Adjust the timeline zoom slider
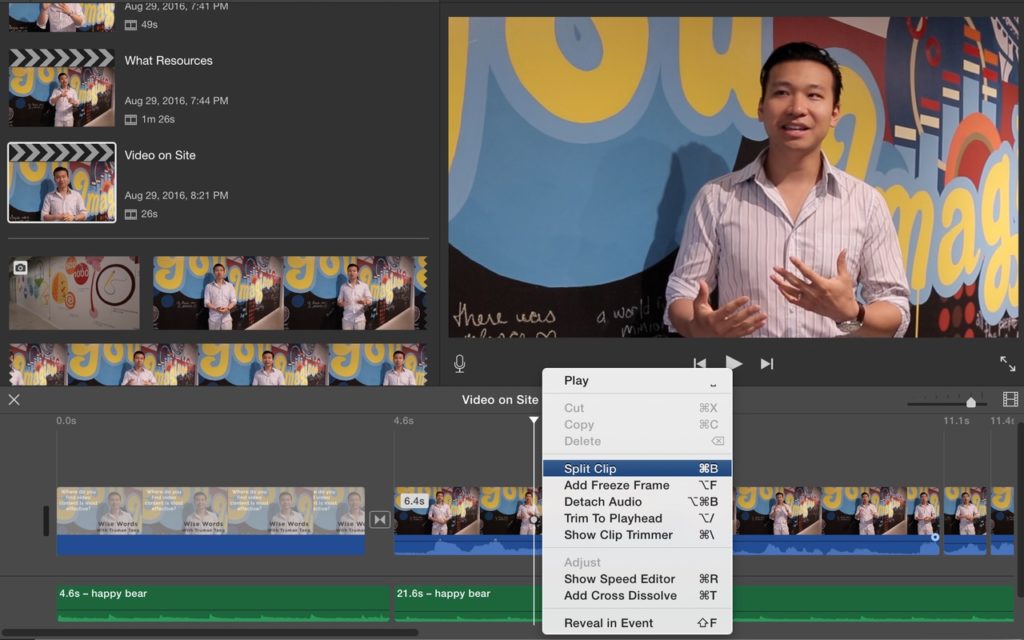1024x640 pixels. click(970, 402)
